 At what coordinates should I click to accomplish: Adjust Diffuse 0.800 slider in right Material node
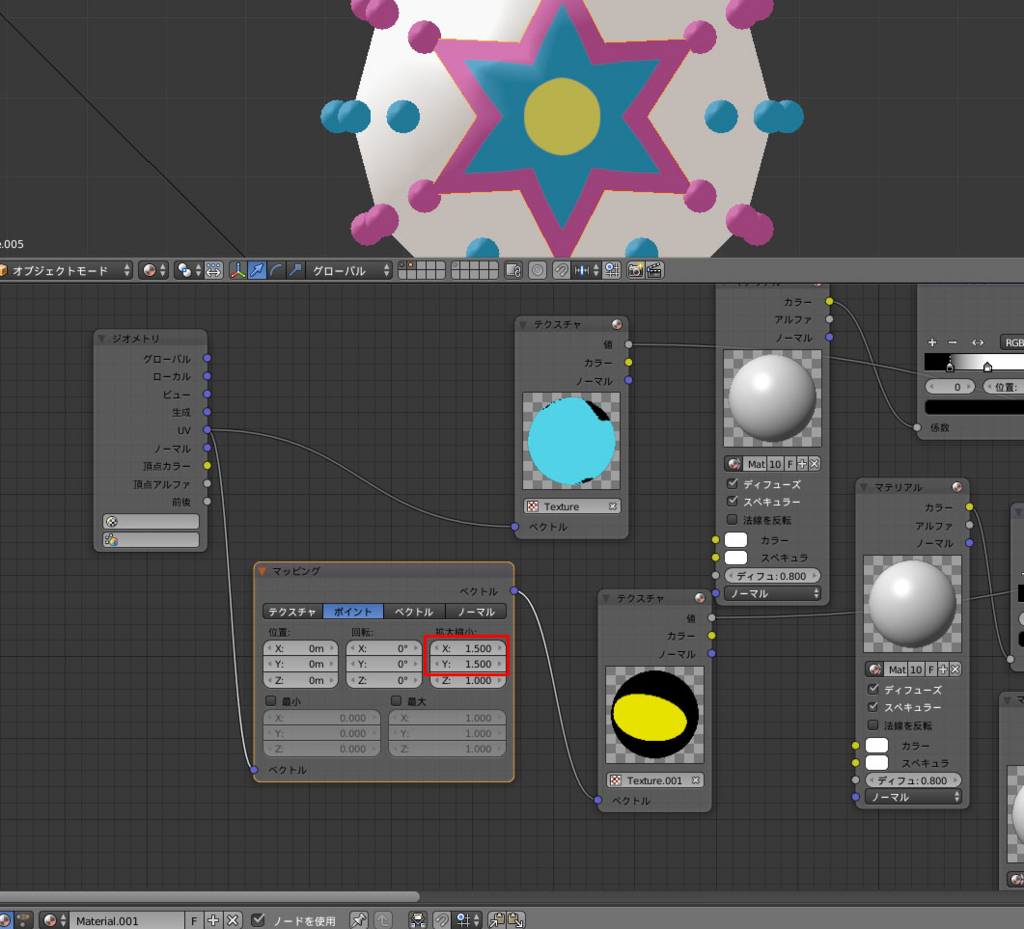(913, 780)
